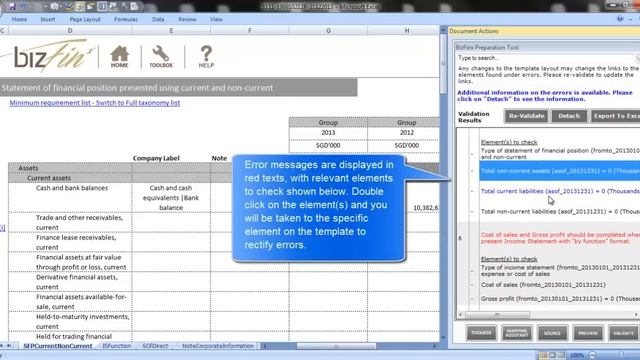
Task: Open the Home ribbon tab
Action: (x=19, y=19)
